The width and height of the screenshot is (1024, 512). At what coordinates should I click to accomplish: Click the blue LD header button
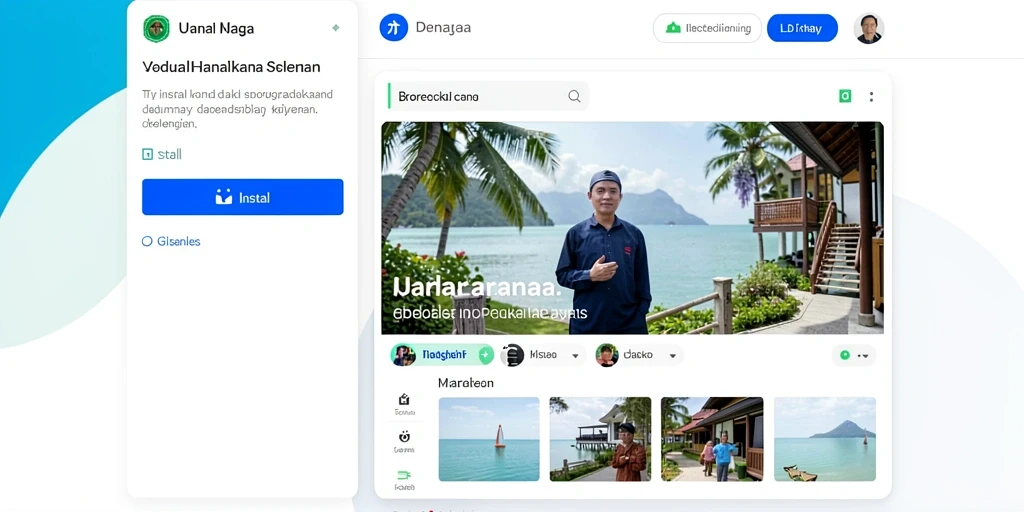click(802, 28)
